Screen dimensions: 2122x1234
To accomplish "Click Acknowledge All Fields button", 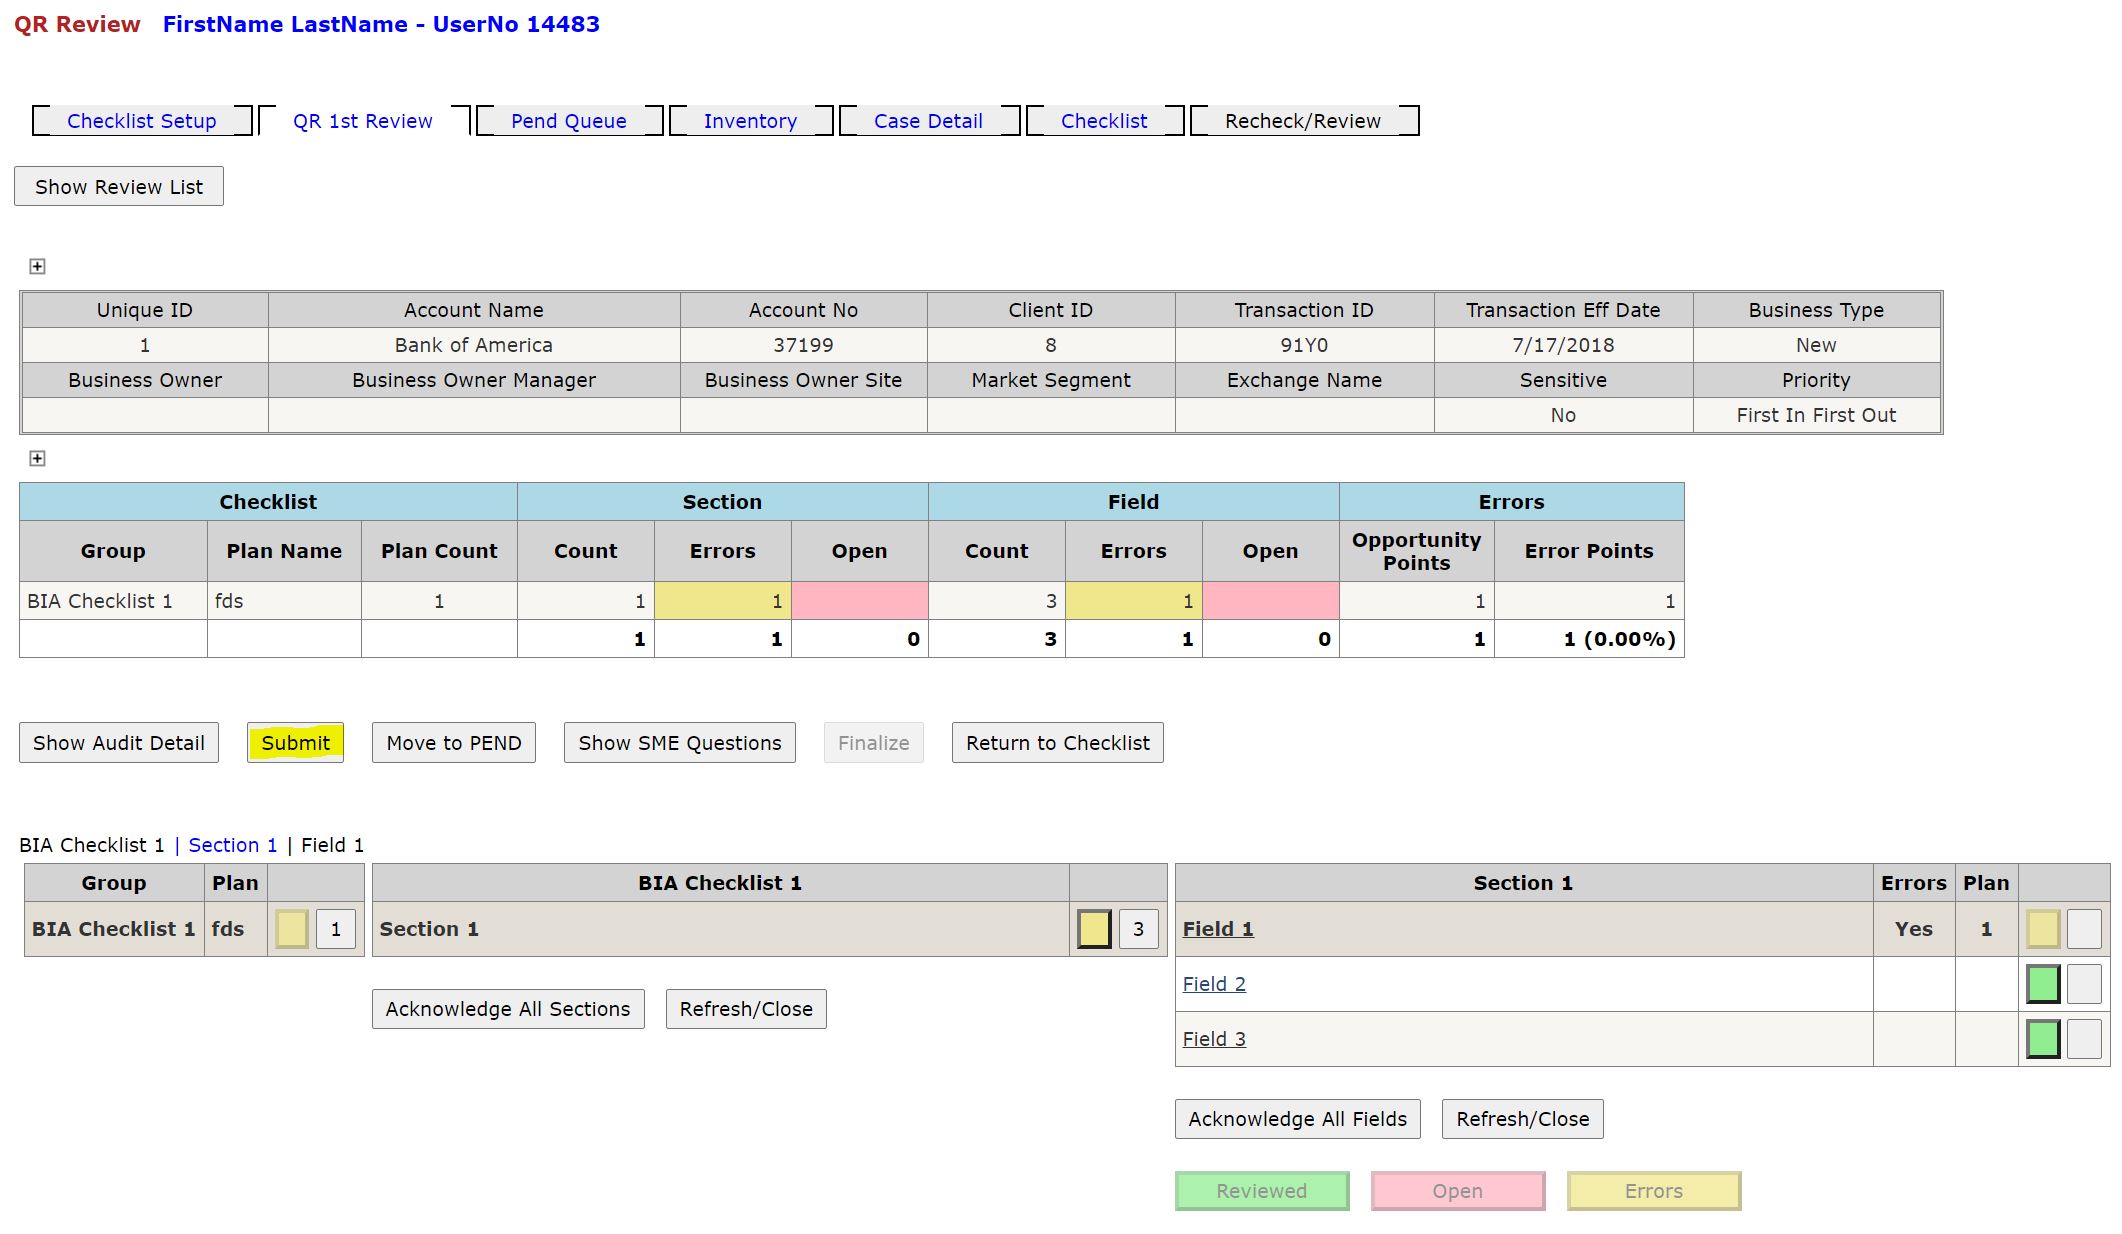I will coord(1298,1119).
